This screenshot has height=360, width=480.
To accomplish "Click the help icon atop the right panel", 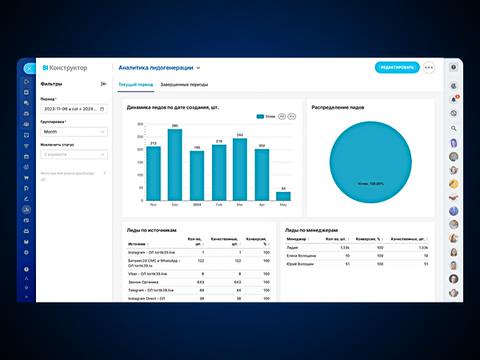I will tap(454, 67).
